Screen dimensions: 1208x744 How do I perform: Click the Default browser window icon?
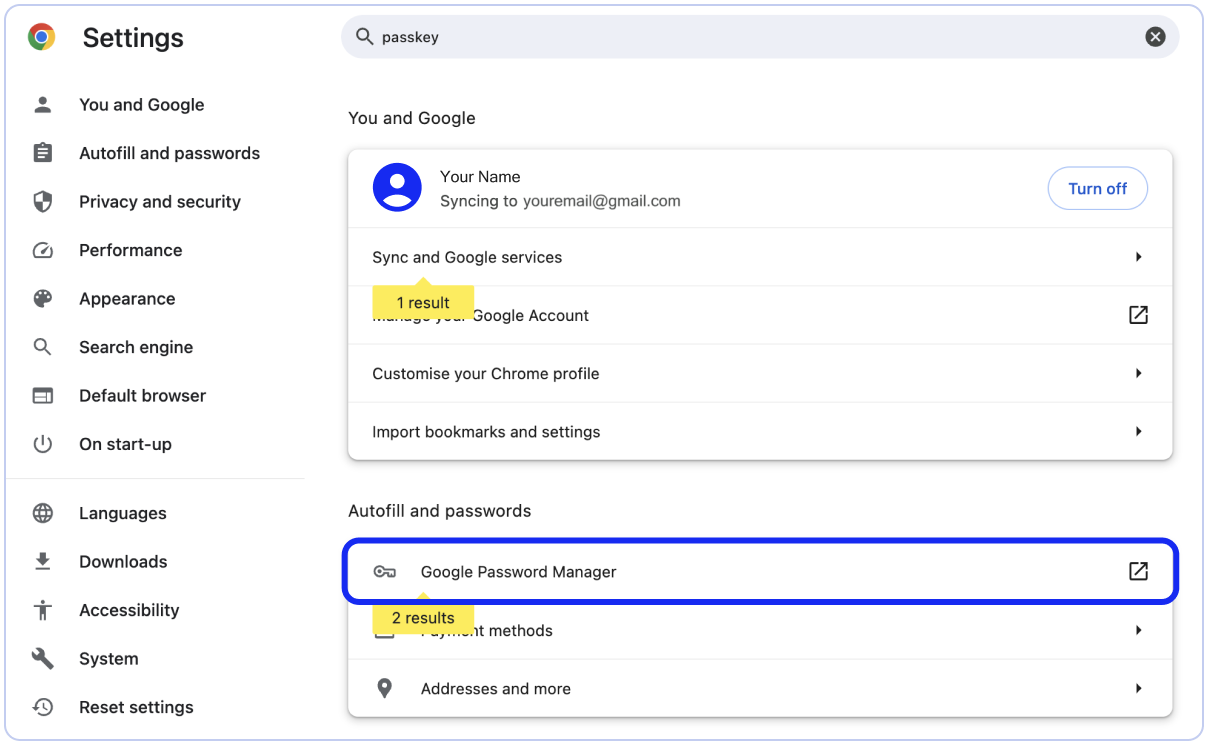42,395
